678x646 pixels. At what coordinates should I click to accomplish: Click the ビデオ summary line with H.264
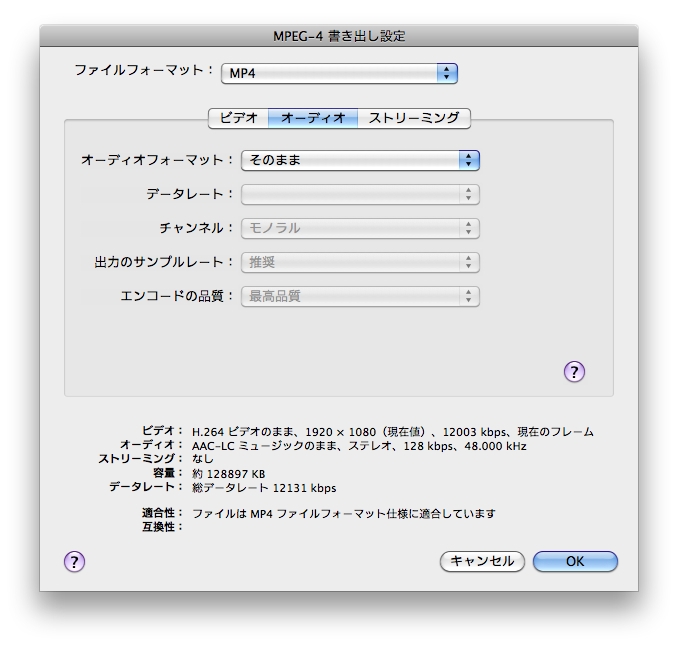coord(393,432)
